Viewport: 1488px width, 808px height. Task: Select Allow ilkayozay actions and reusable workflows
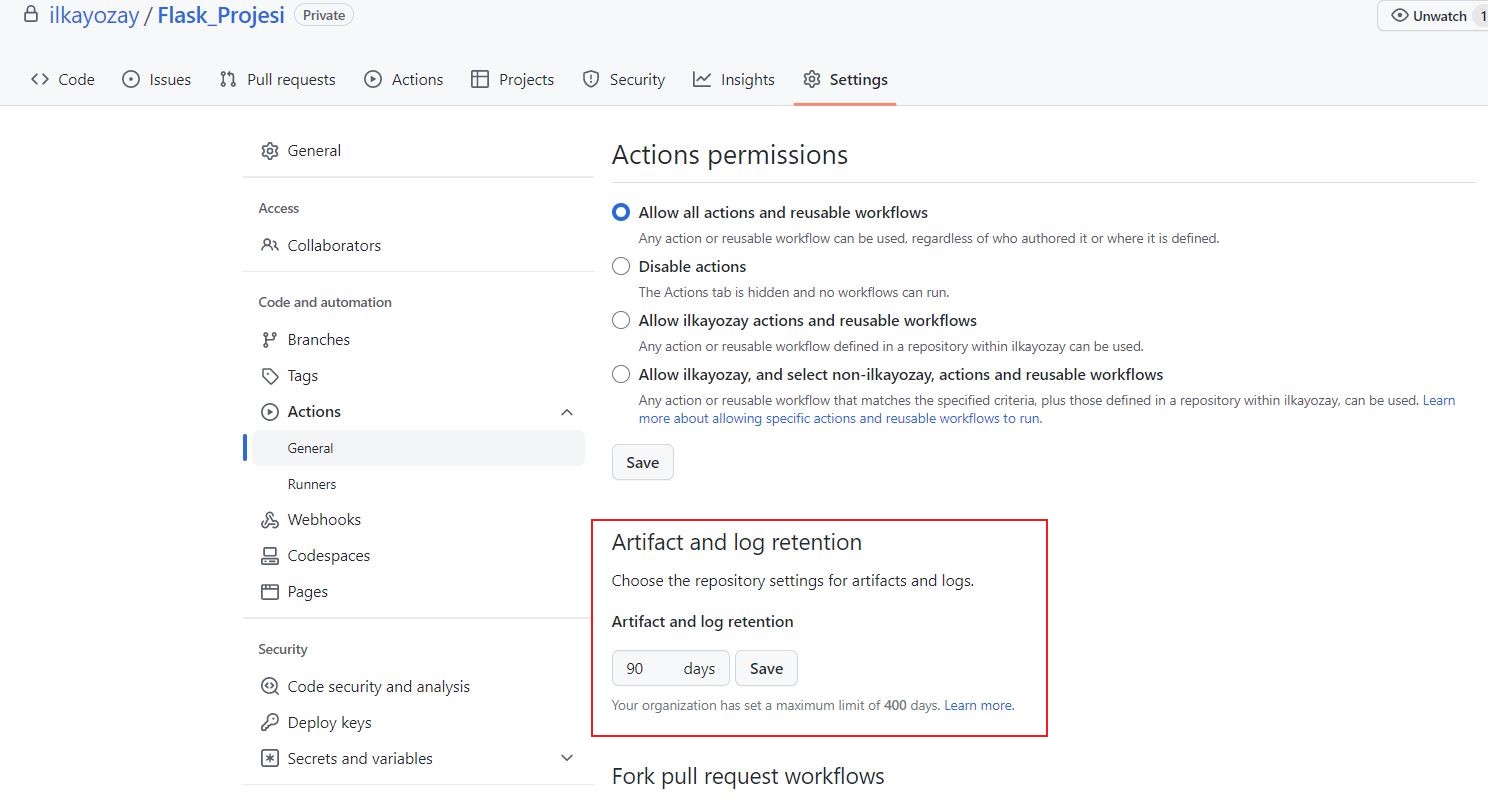click(621, 321)
